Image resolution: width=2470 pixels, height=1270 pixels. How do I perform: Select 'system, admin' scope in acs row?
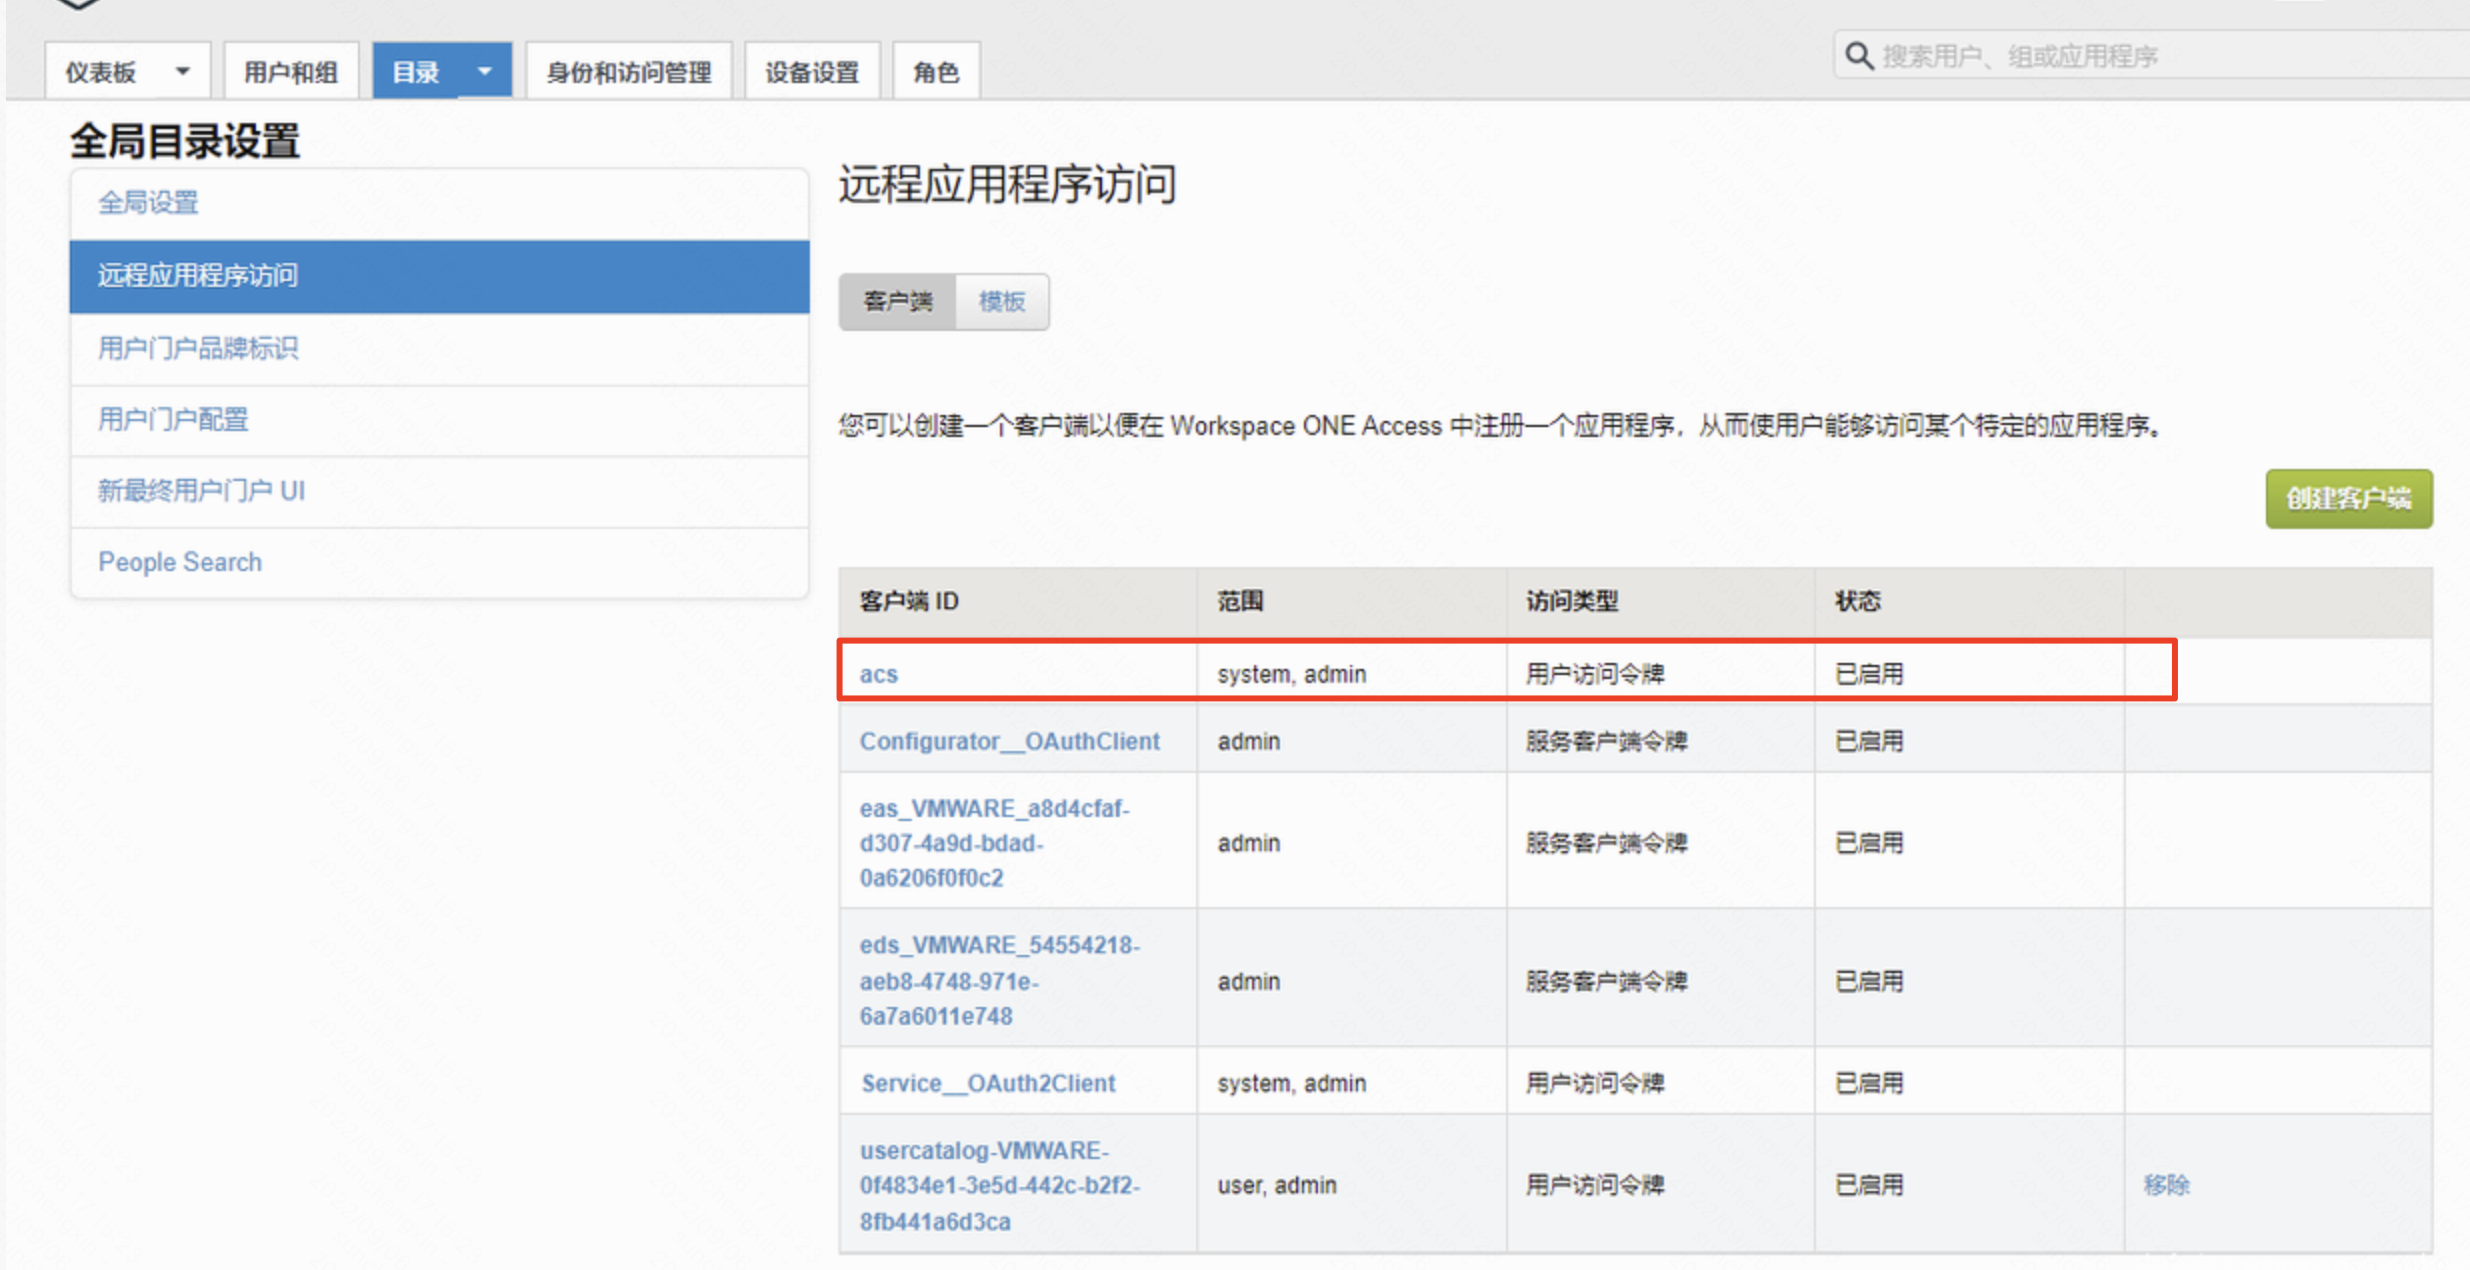[x=1291, y=674]
